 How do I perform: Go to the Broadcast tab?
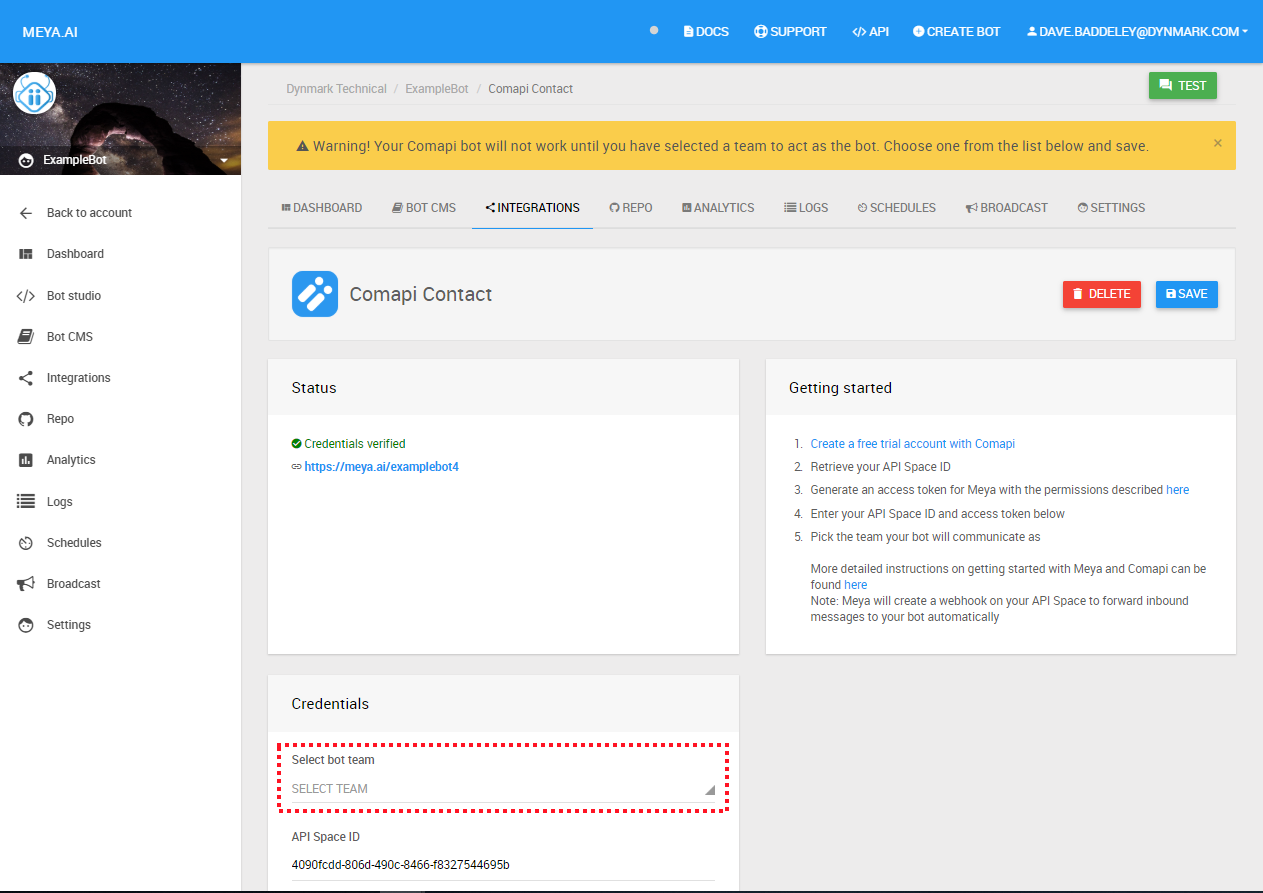pos(1007,208)
